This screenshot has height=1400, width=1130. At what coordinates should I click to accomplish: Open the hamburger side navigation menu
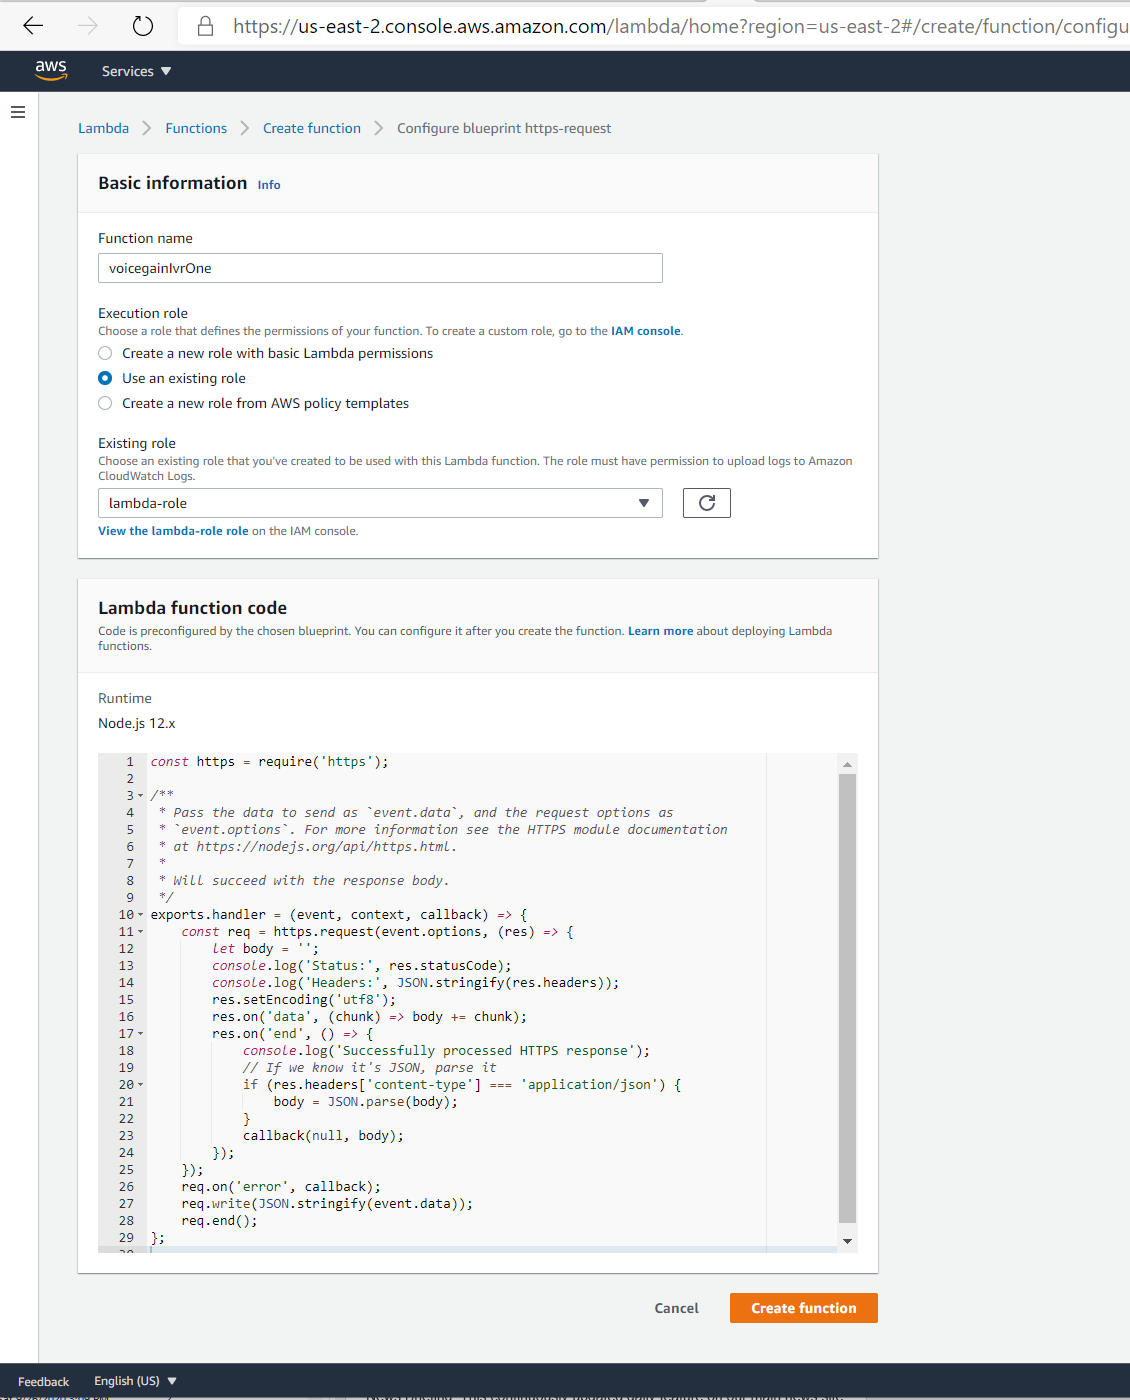tap(17, 112)
